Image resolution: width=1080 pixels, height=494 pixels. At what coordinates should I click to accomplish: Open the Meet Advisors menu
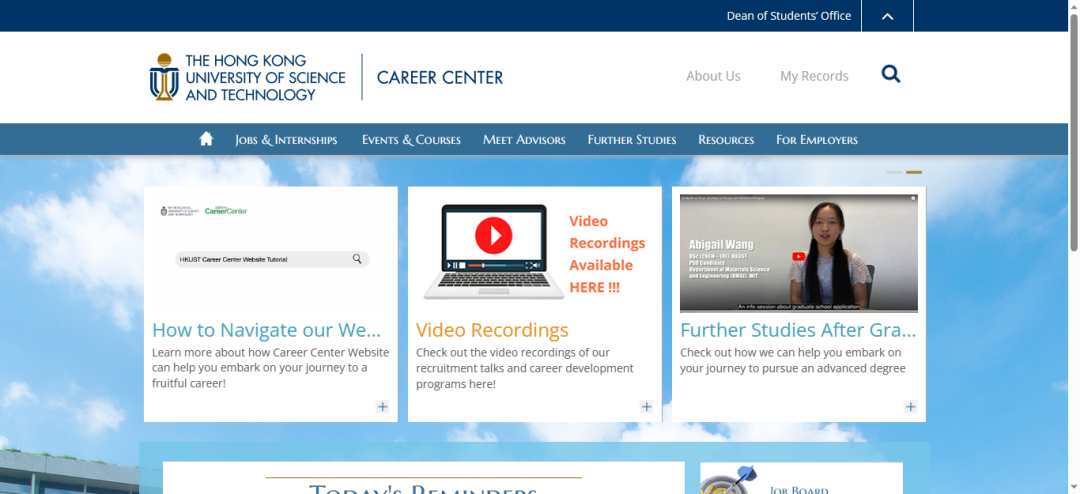(x=524, y=140)
